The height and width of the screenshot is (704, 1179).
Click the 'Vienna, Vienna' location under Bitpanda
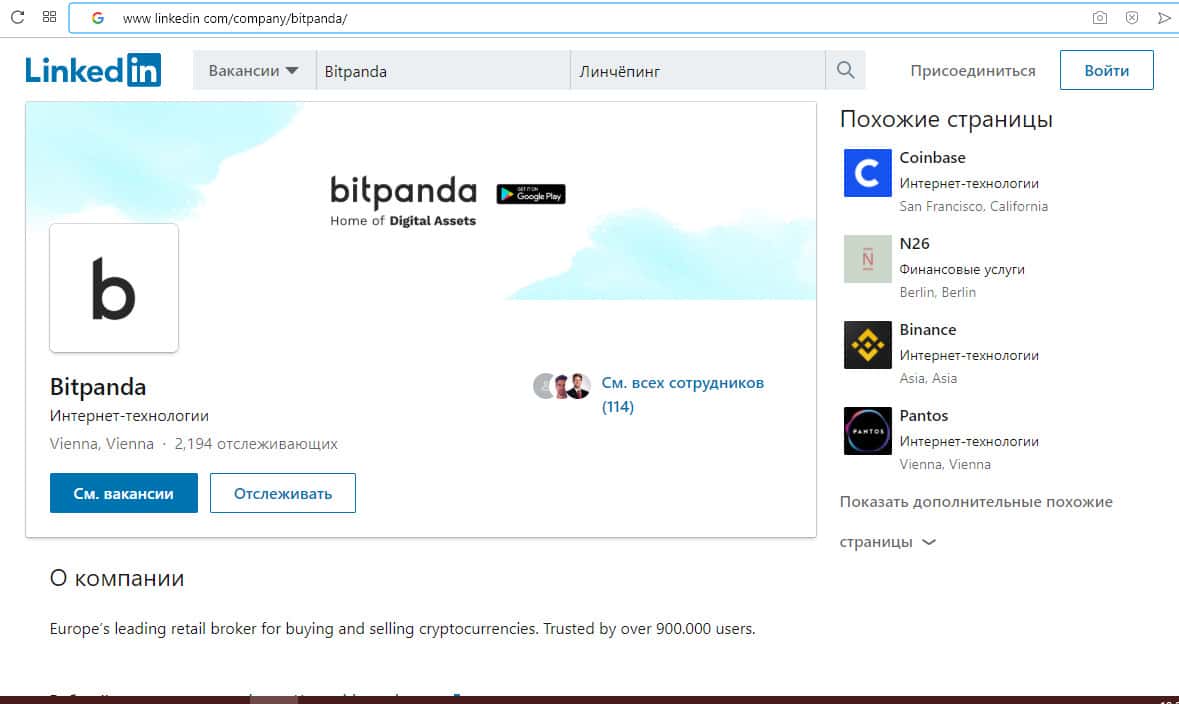pyautogui.click(x=102, y=444)
